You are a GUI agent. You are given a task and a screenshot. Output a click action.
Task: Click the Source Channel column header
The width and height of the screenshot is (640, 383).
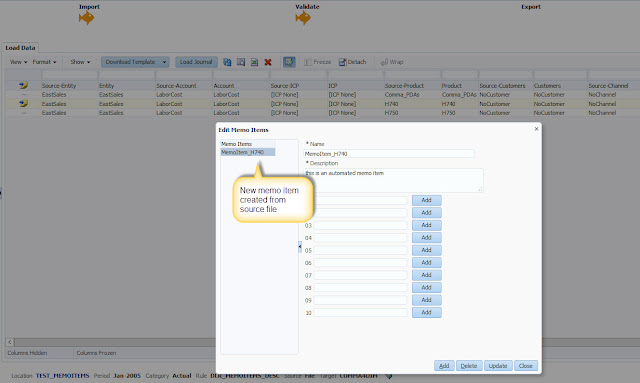[x=608, y=86]
